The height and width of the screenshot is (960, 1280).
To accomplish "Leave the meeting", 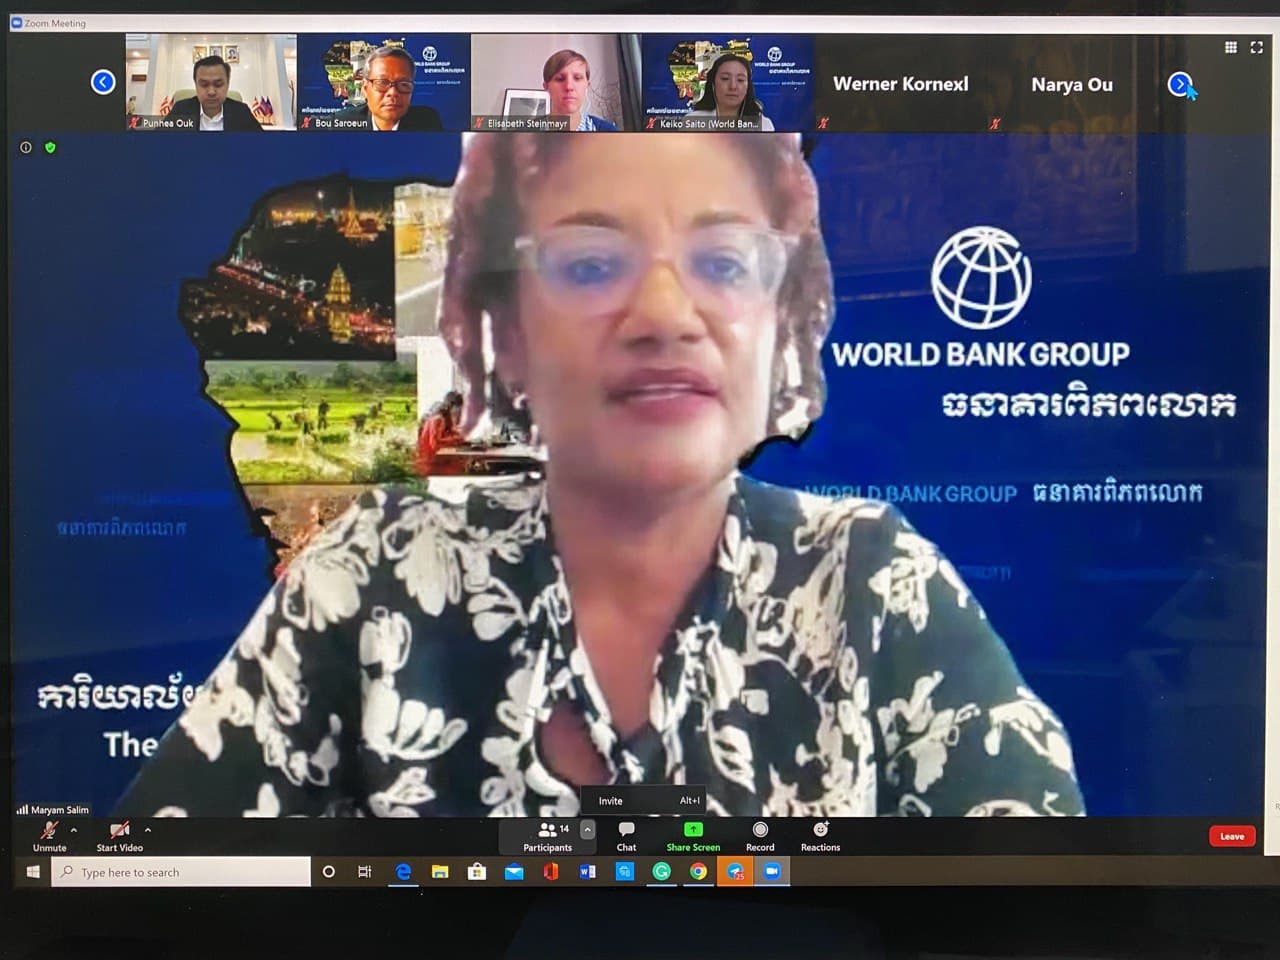I will [x=1232, y=836].
